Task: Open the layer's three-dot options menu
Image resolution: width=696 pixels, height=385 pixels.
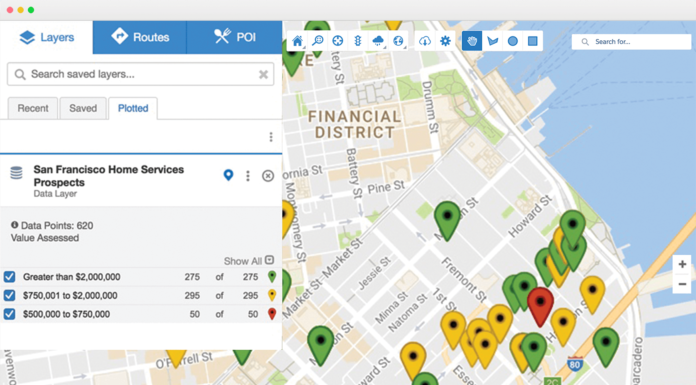Action: [248, 176]
